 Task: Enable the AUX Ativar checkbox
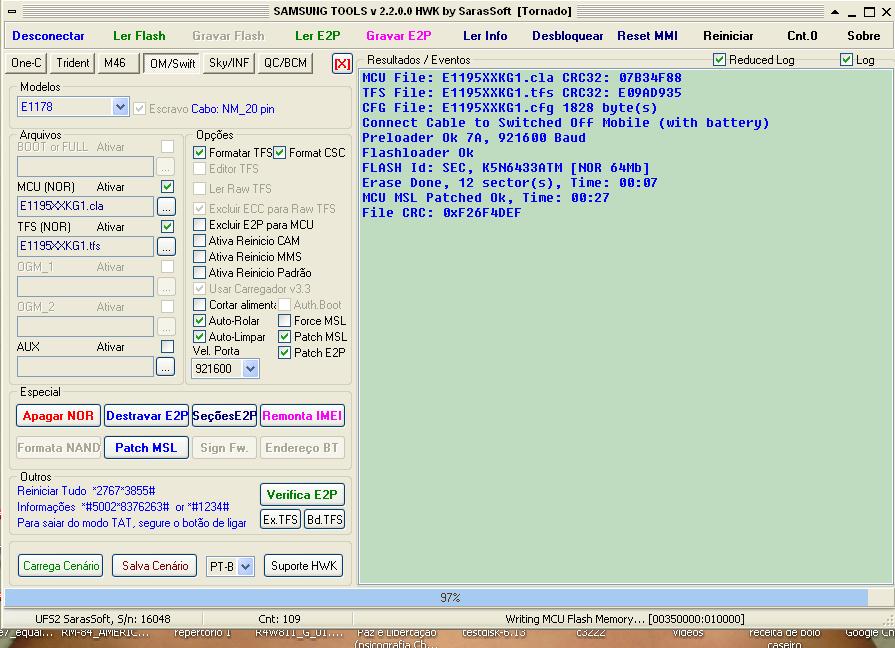[167, 347]
